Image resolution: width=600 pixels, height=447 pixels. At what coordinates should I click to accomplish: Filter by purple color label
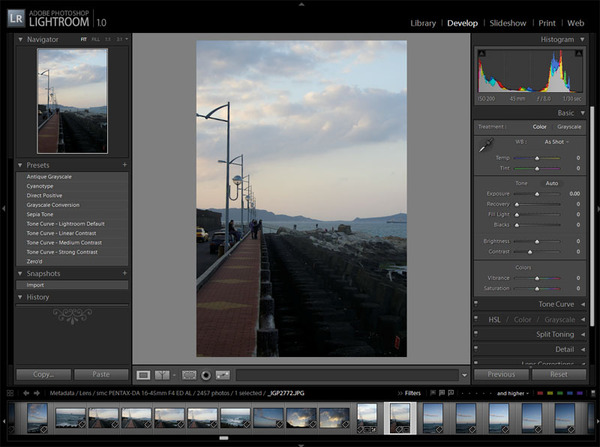tap(580, 393)
